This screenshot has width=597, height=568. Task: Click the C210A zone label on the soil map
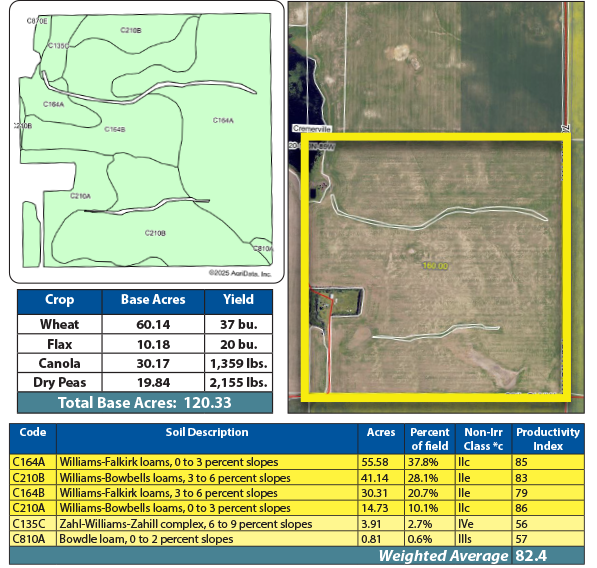(80, 196)
